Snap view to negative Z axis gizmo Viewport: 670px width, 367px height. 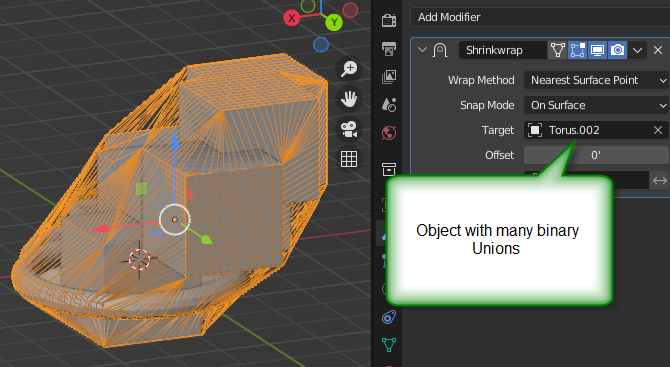point(321,44)
